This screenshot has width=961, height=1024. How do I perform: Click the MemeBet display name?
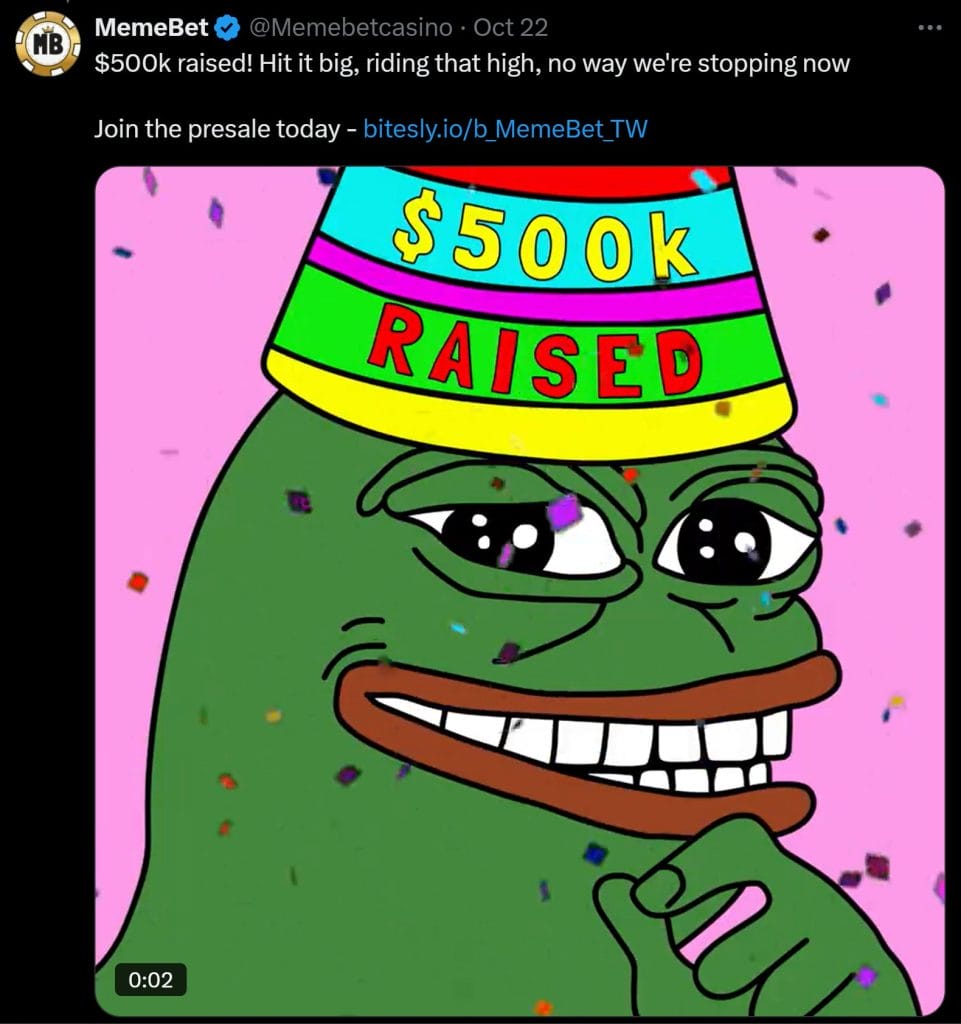coord(151,27)
